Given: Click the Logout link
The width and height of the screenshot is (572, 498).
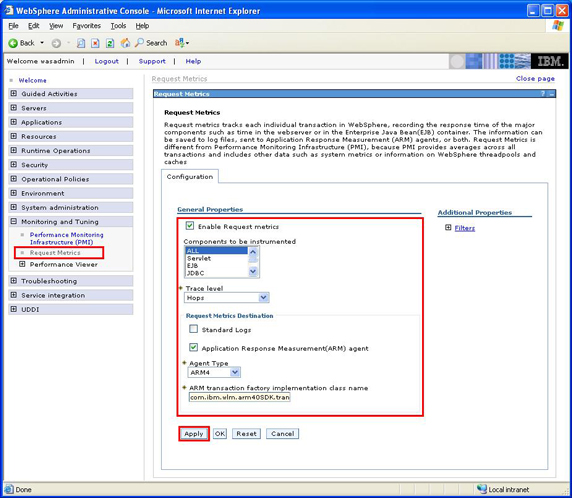Looking at the screenshot, I should pyautogui.click(x=107, y=61).
